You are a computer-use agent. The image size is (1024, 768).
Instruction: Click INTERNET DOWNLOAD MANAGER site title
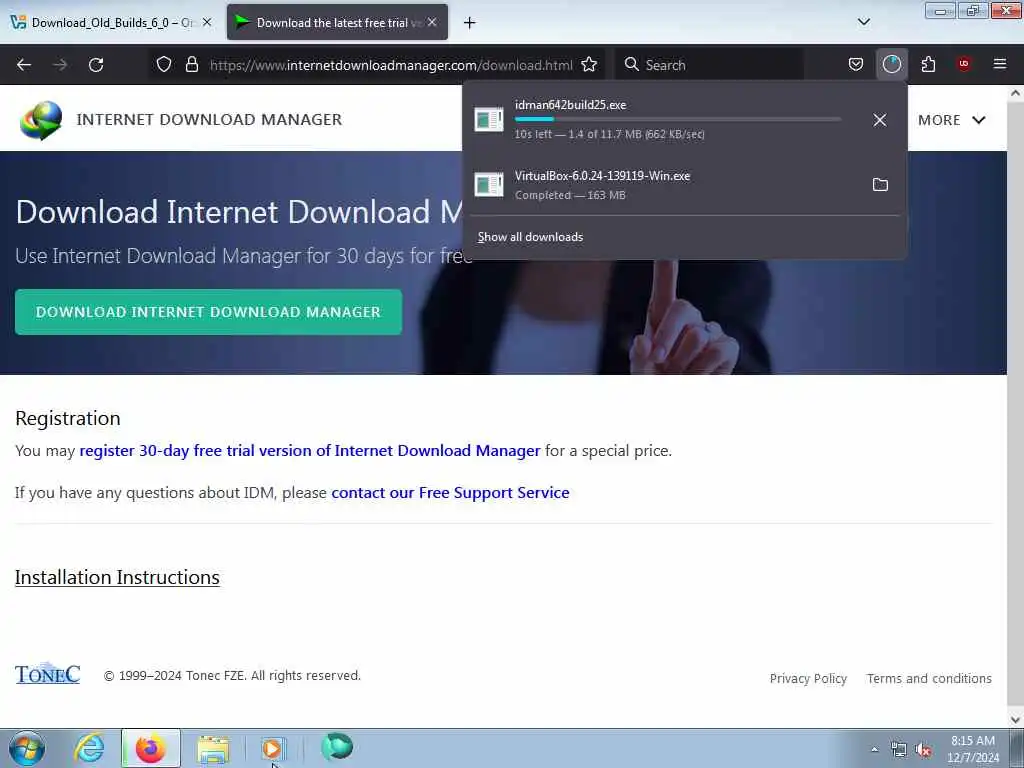click(x=209, y=120)
